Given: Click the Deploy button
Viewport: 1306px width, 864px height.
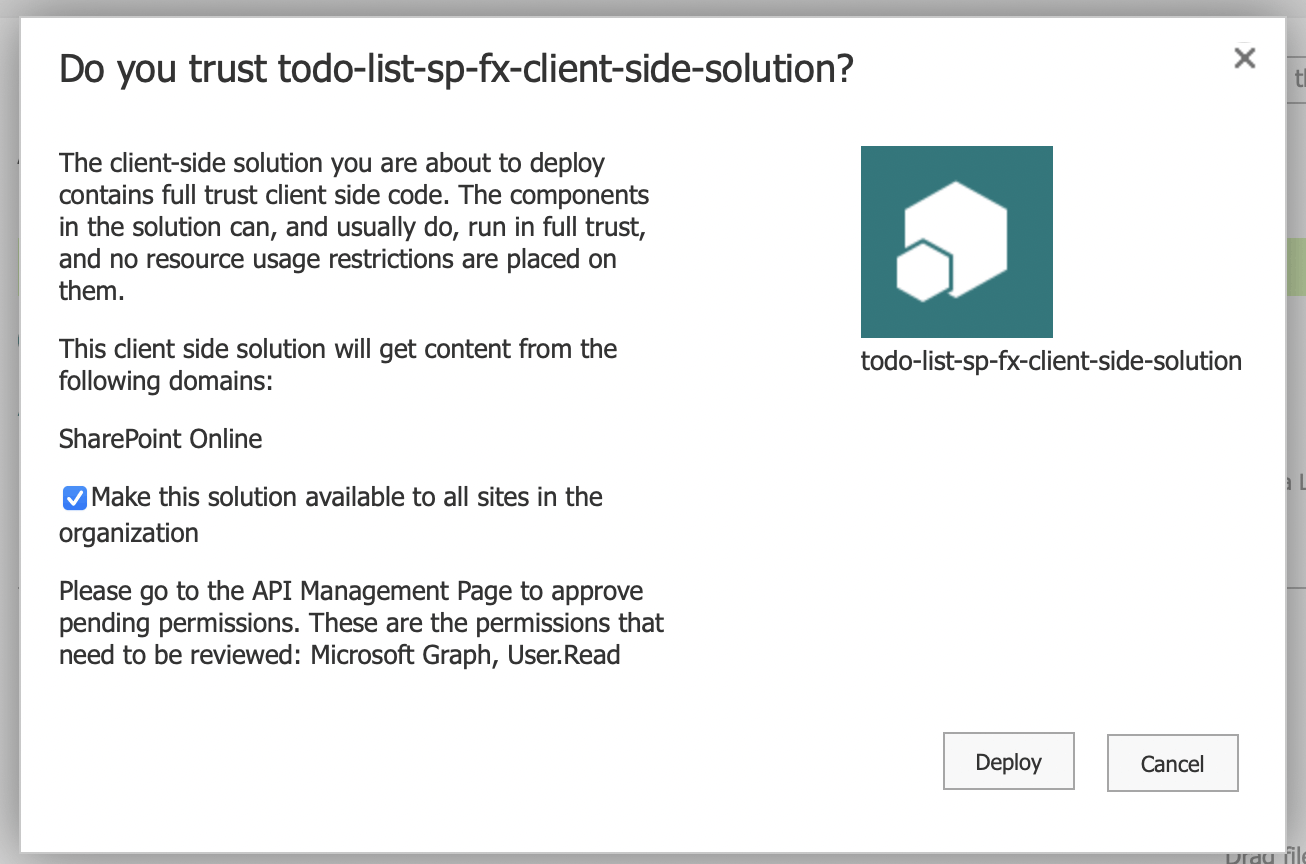Looking at the screenshot, I should [1008, 762].
